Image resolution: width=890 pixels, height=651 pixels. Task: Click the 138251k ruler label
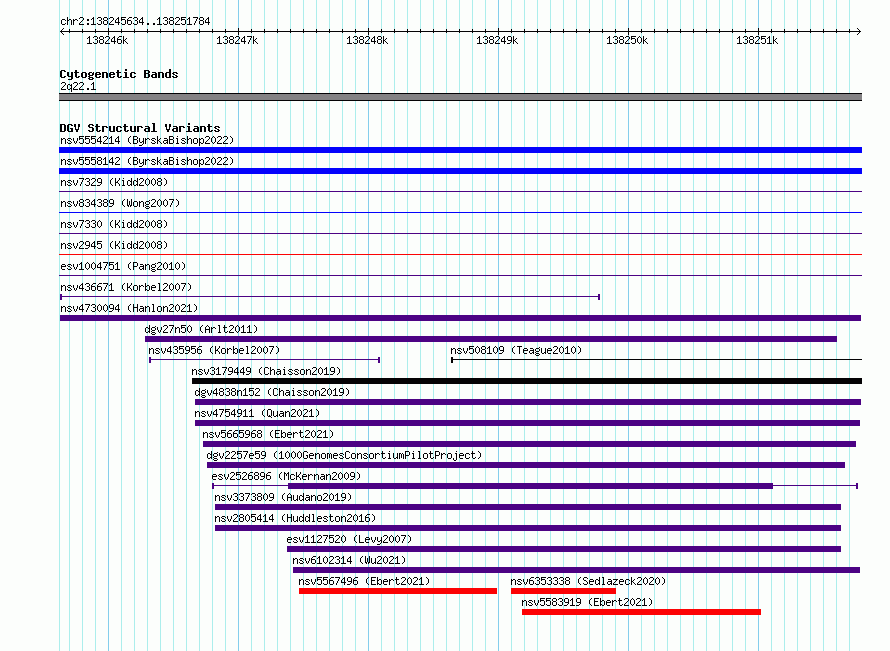click(757, 40)
